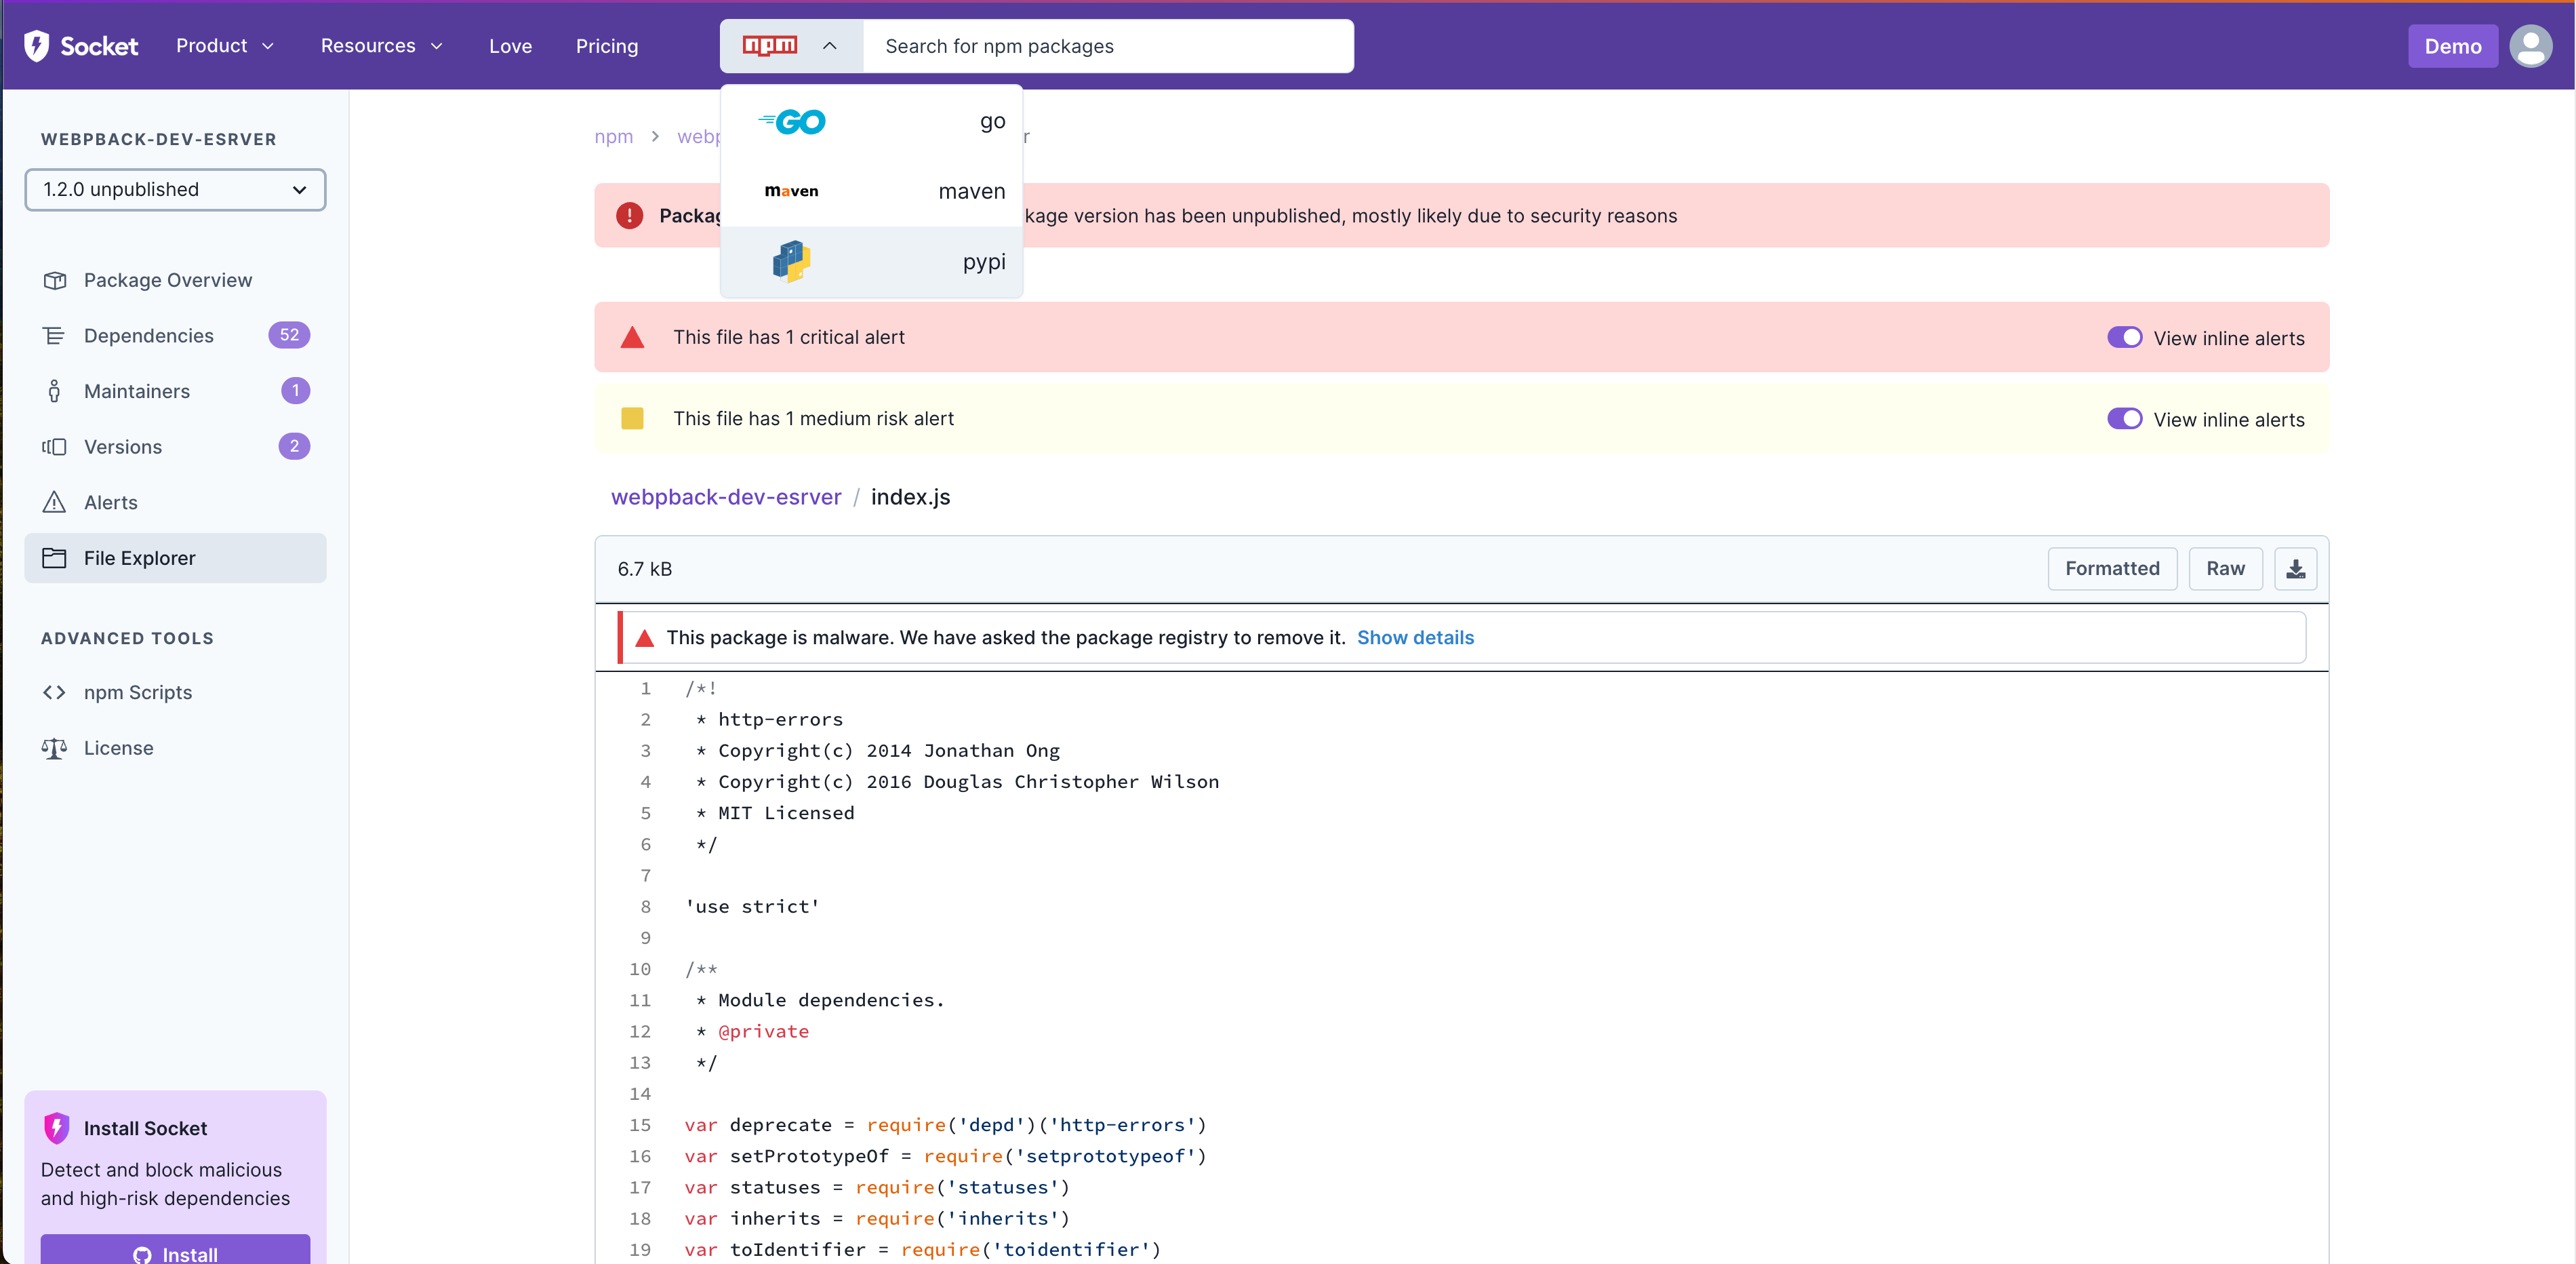Open the user account avatar
Viewport: 2576px width, 1264px height.
2531,46
